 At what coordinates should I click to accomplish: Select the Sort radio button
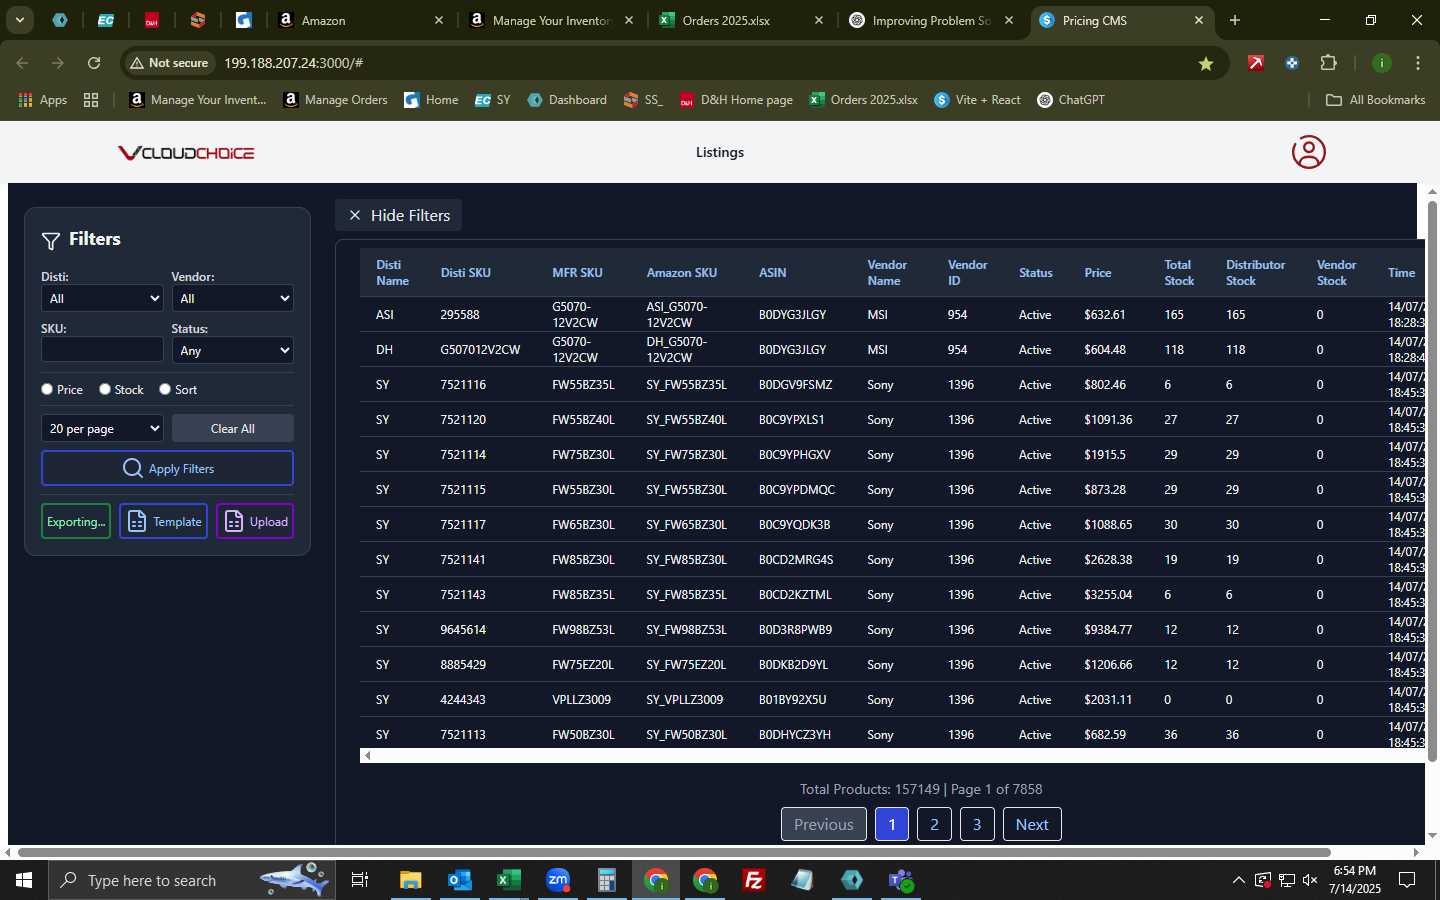tap(165, 389)
